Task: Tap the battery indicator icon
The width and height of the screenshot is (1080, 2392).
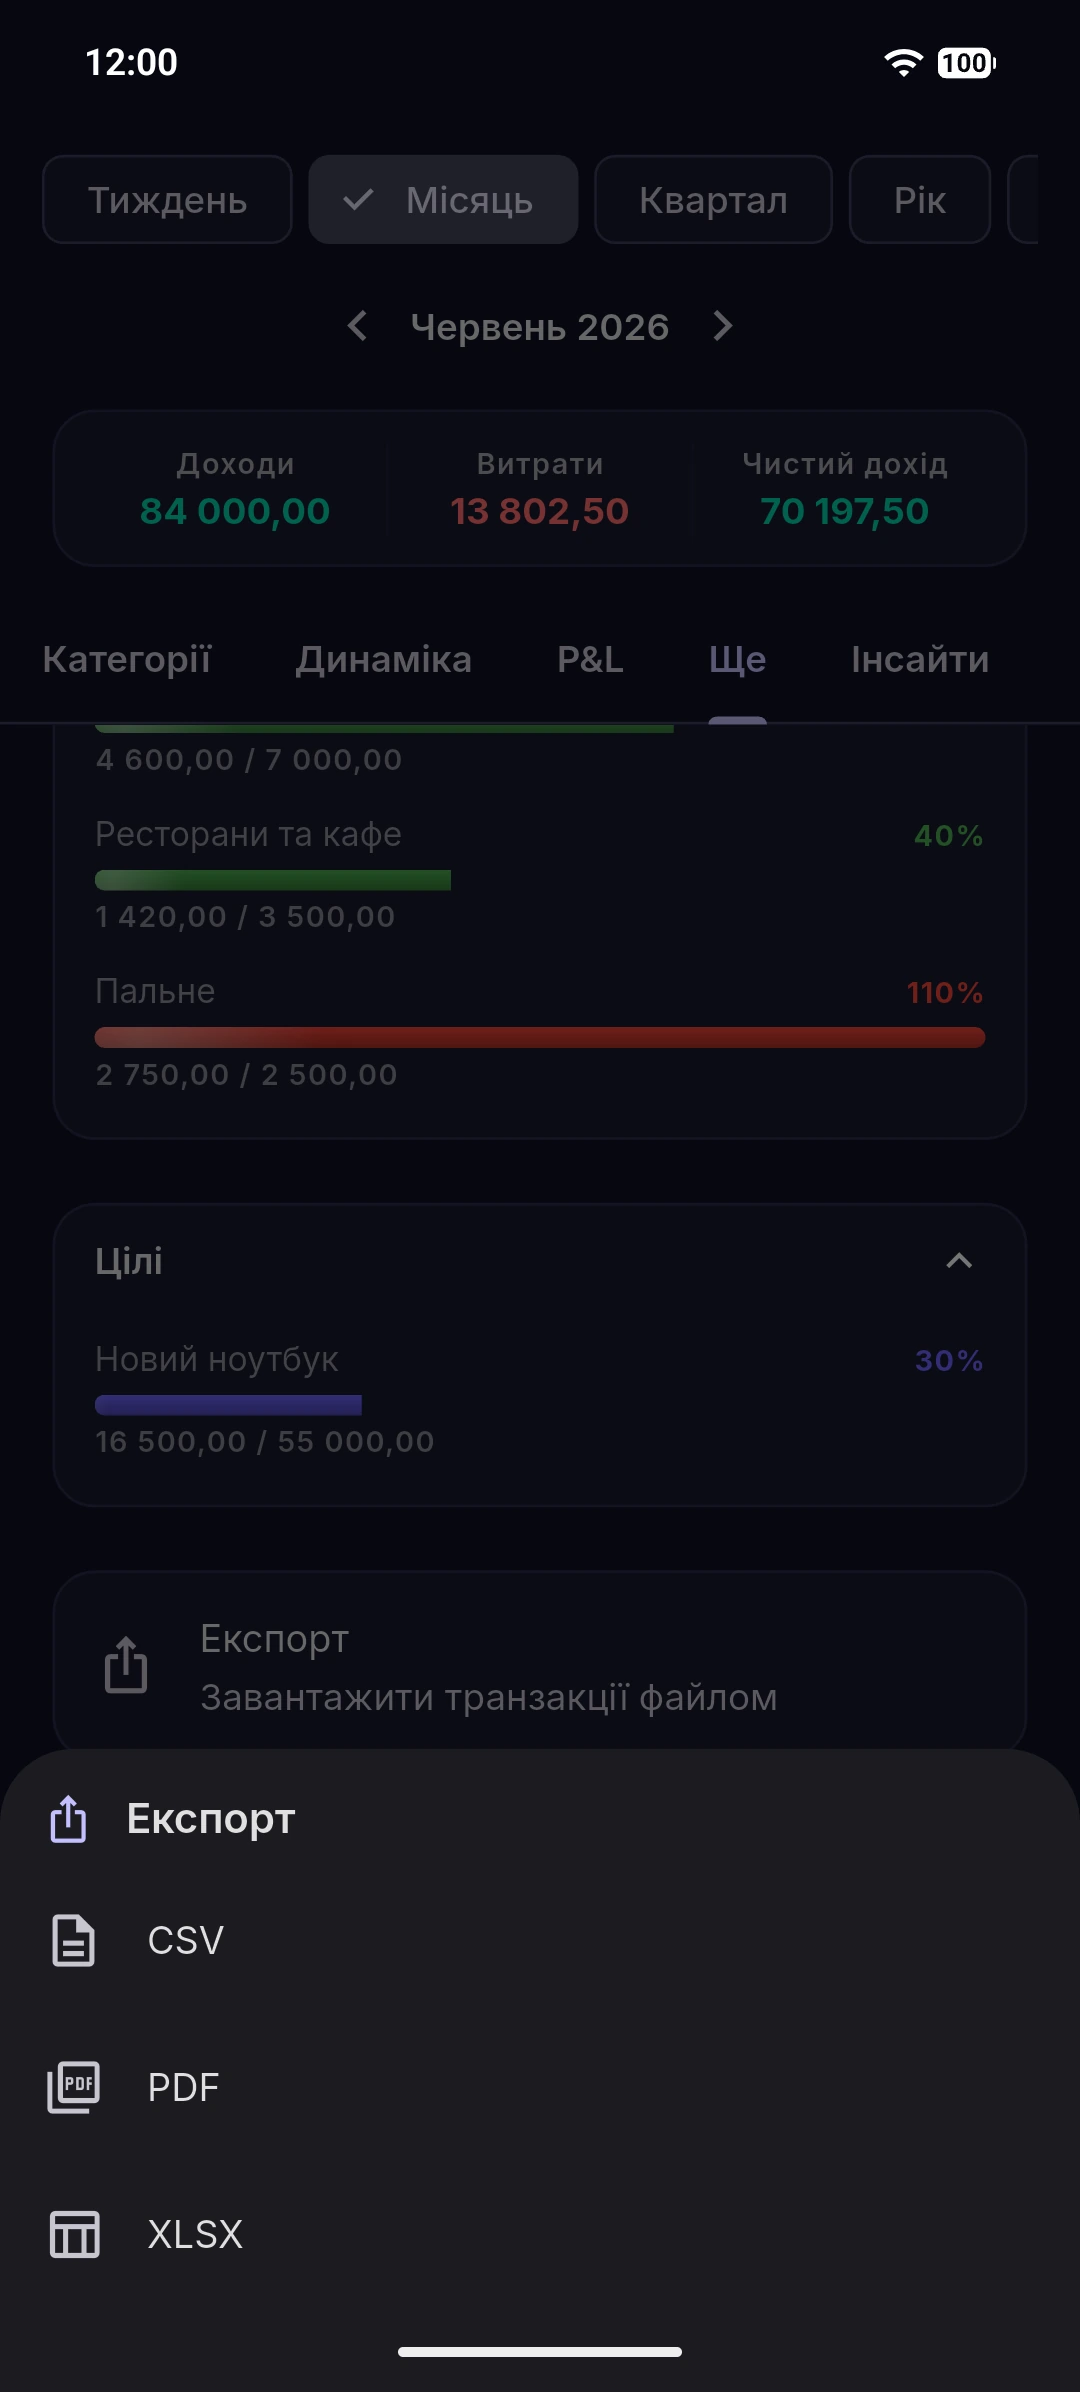Action: coord(966,63)
